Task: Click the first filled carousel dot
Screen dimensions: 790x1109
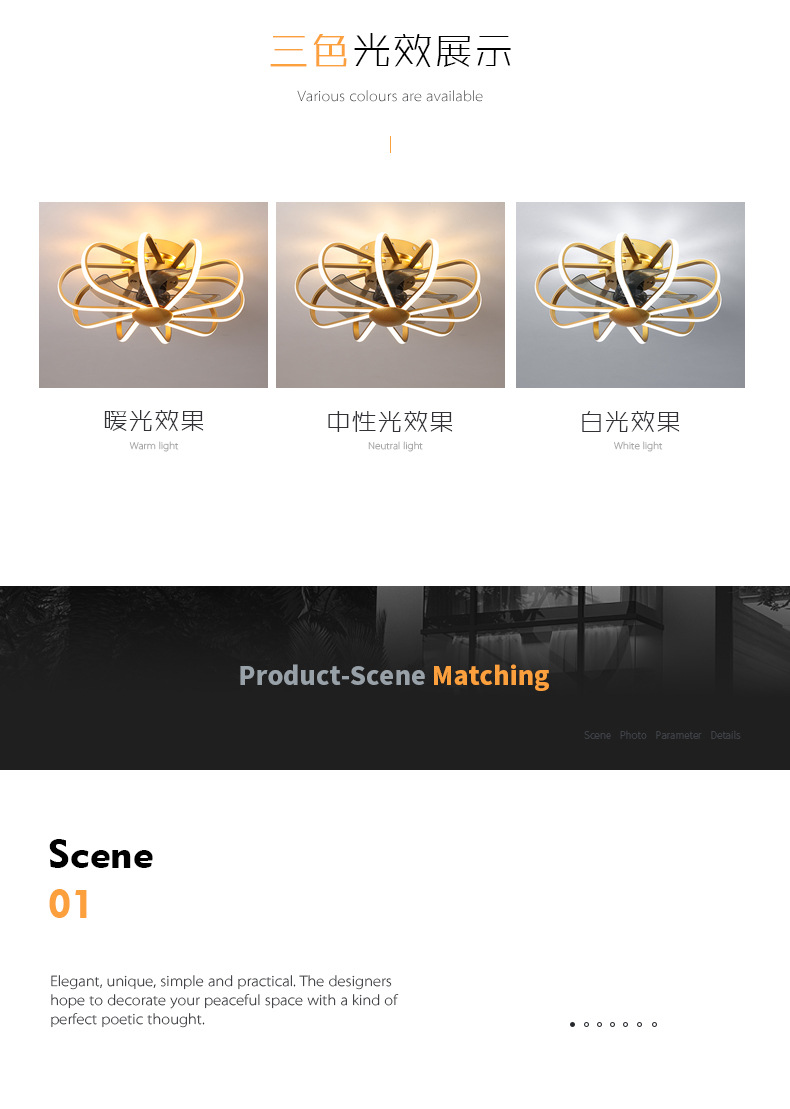Action: coord(572,1024)
